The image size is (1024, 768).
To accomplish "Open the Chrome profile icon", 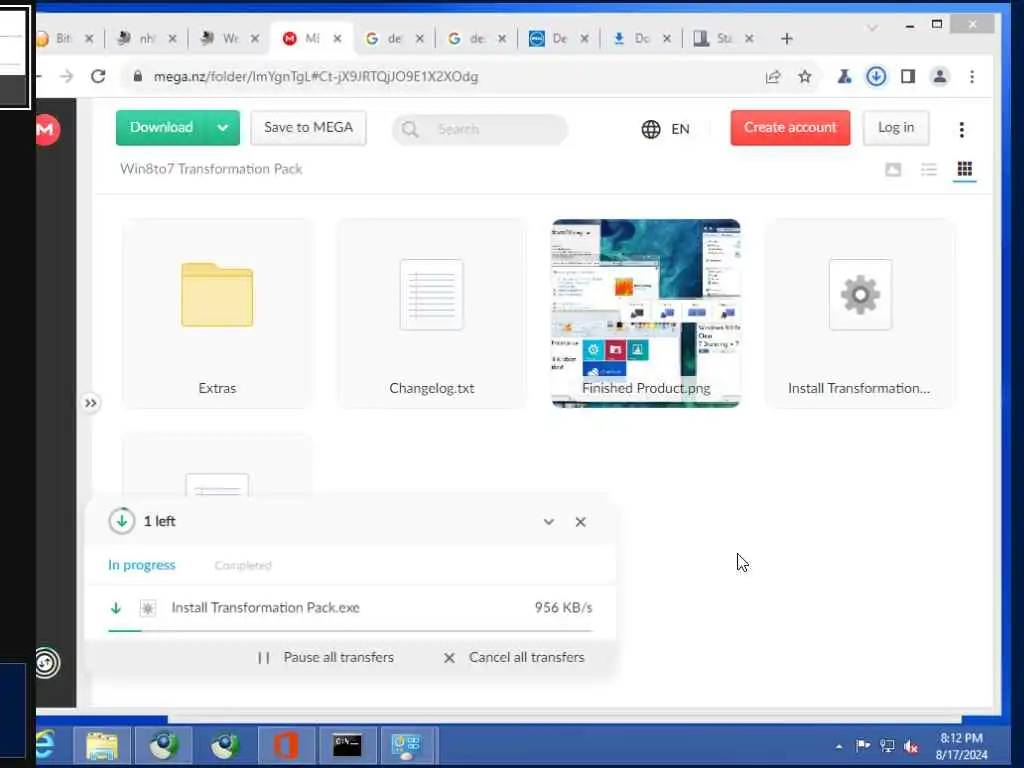I will point(940,77).
